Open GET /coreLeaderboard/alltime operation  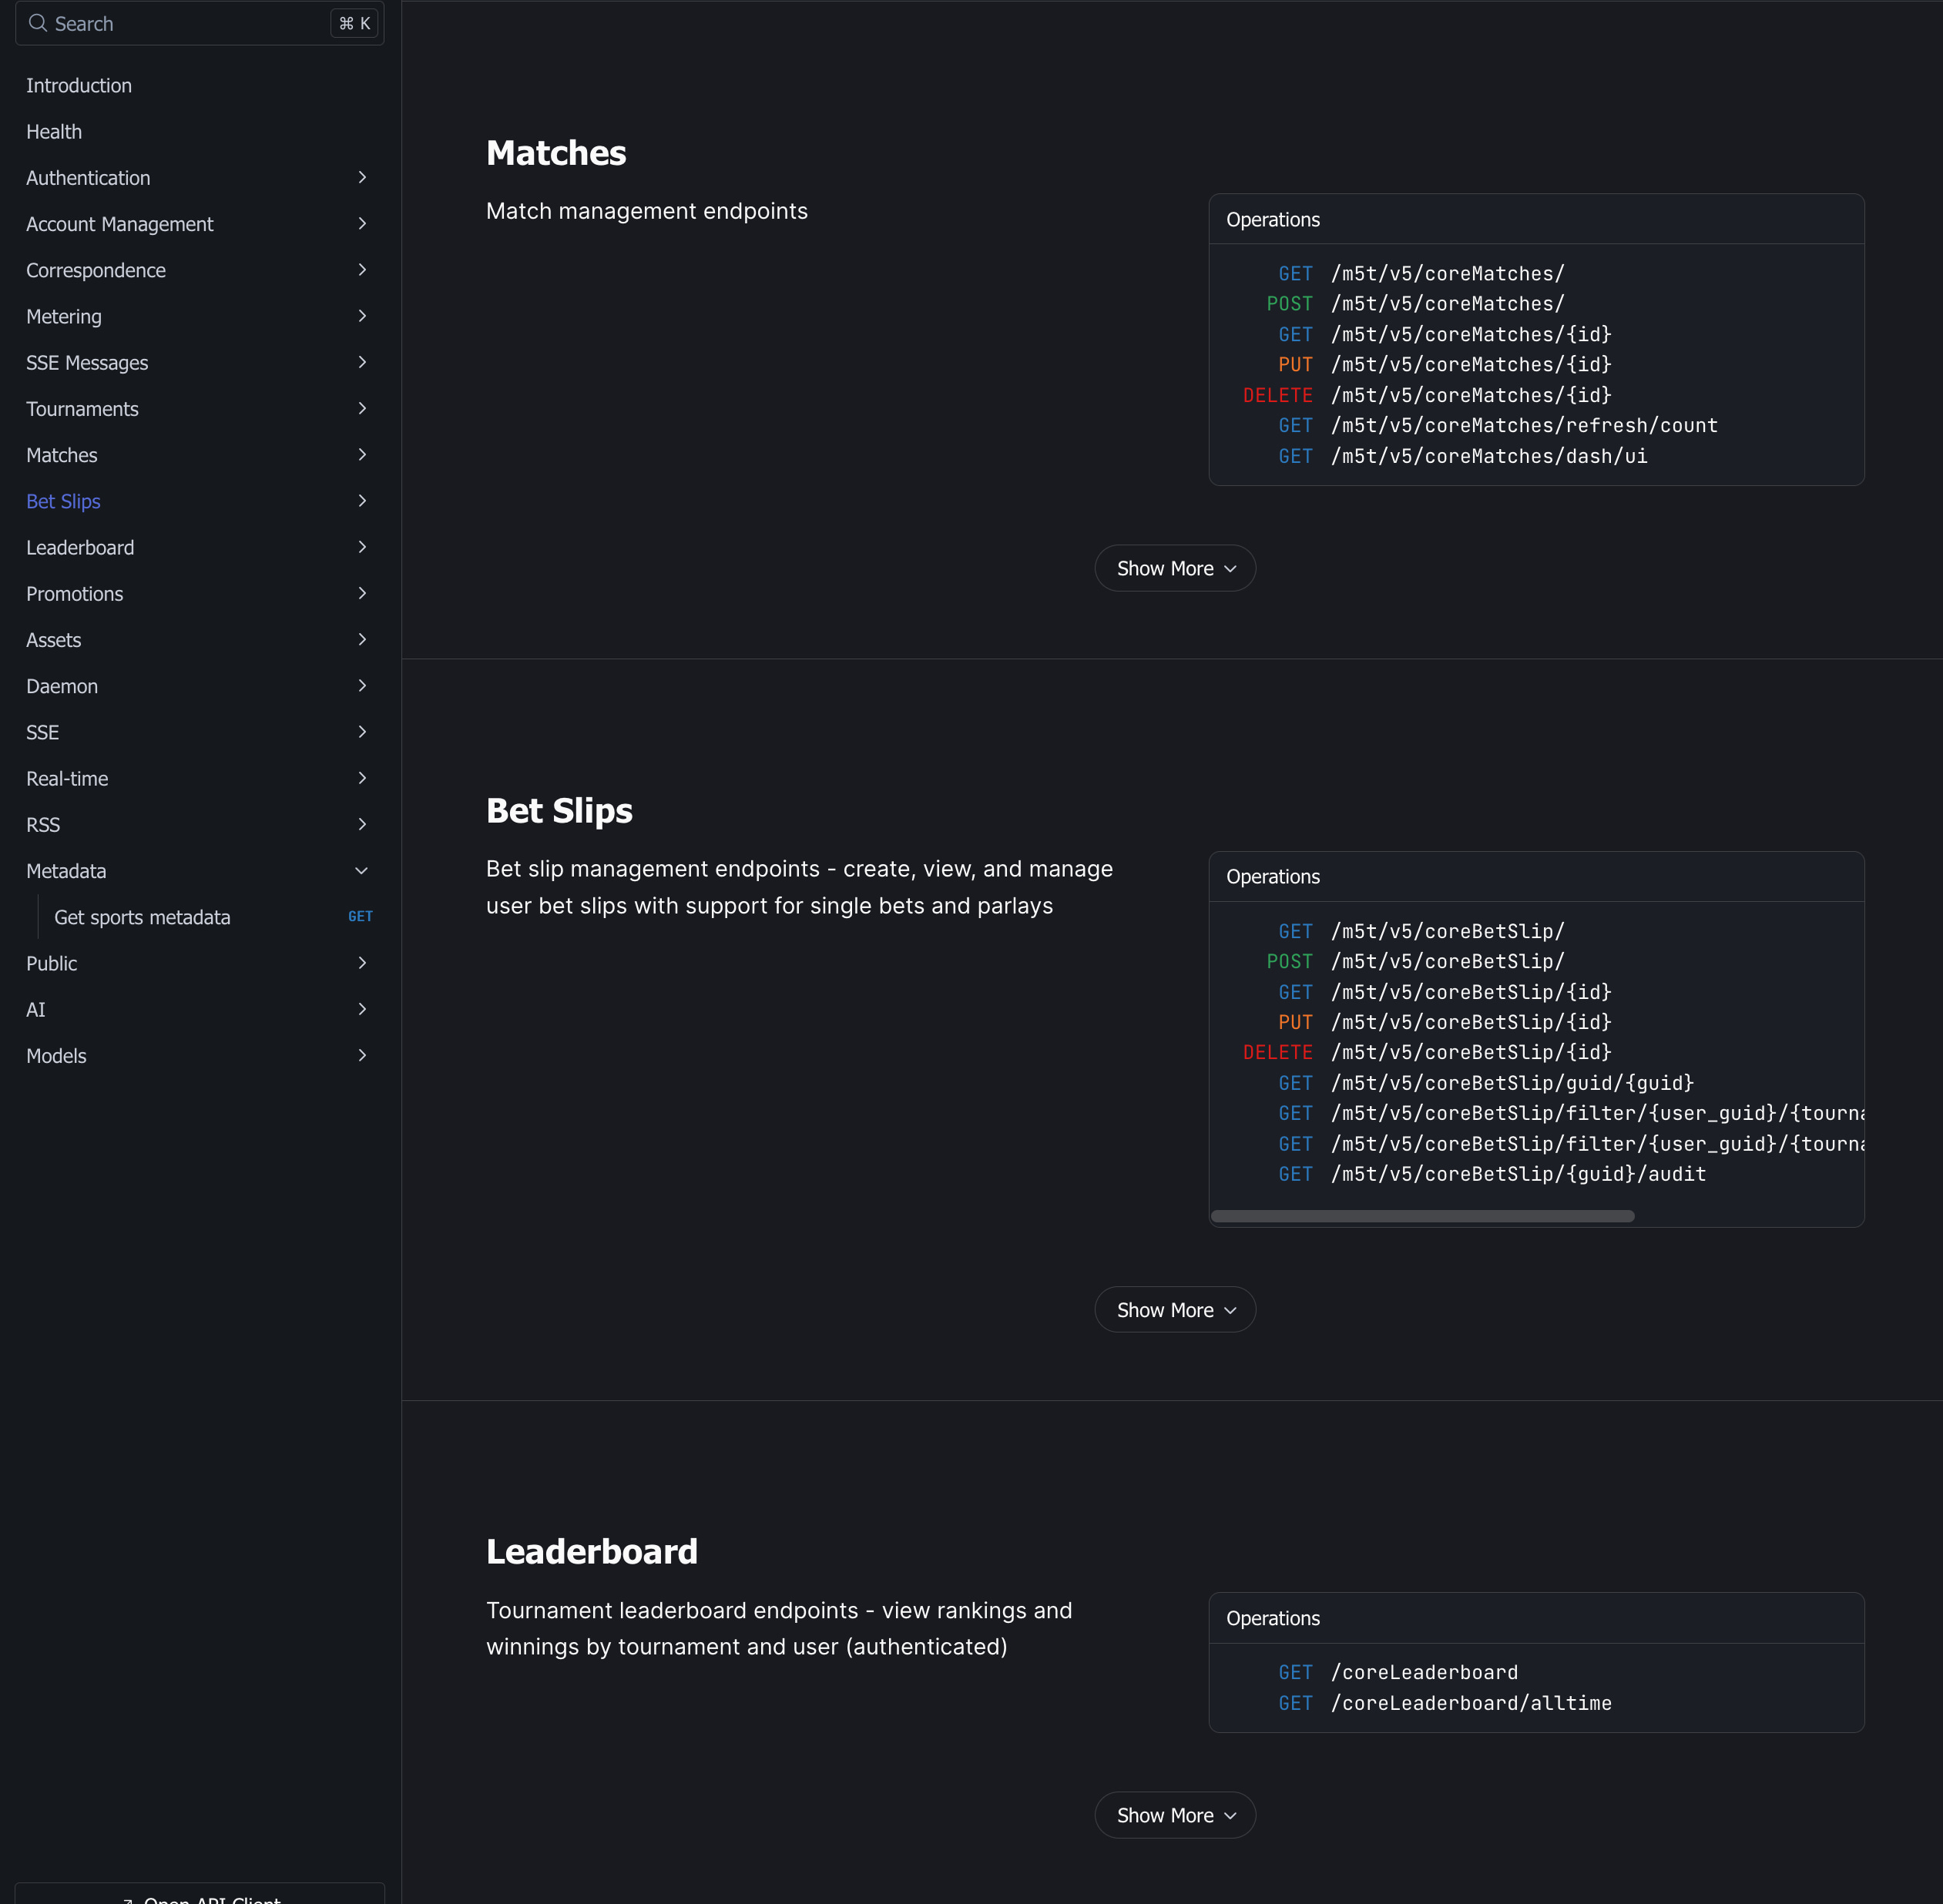tap(1445, 1703)
